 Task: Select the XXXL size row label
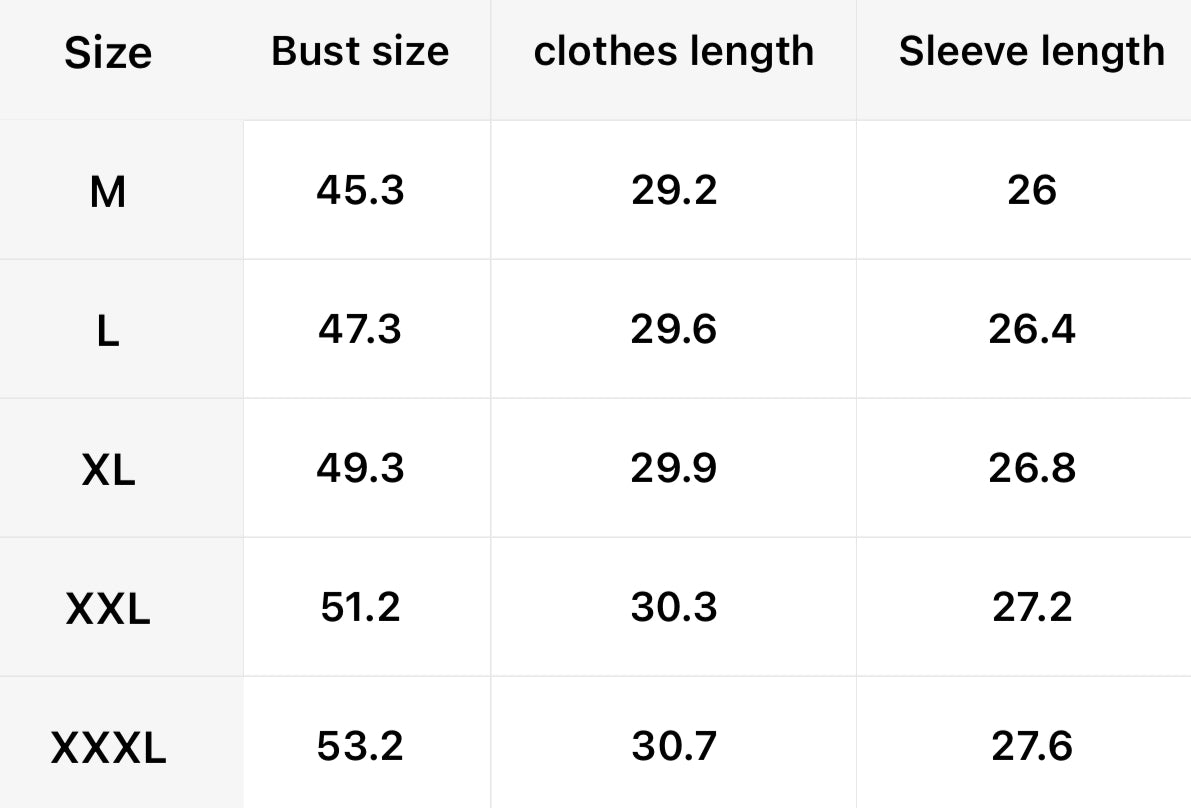[x=108, y=747]
